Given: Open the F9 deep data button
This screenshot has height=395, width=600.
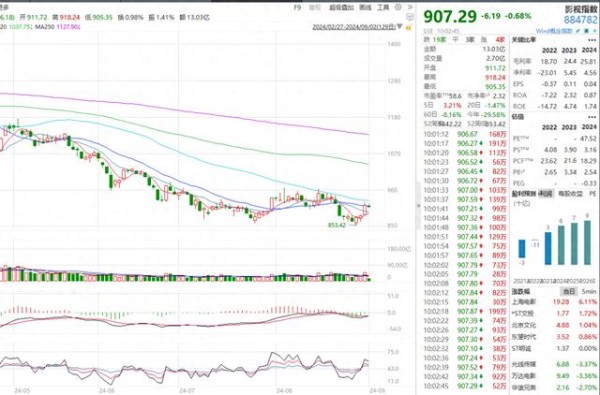Looking at the screenshot, I should click(x=297, y=7).
